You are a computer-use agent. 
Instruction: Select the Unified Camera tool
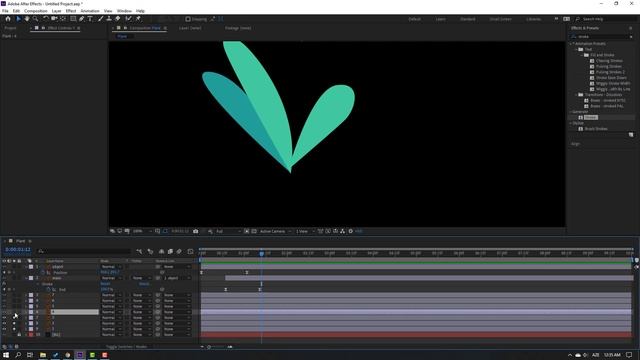pyautogui.click(x=54, y=19)
